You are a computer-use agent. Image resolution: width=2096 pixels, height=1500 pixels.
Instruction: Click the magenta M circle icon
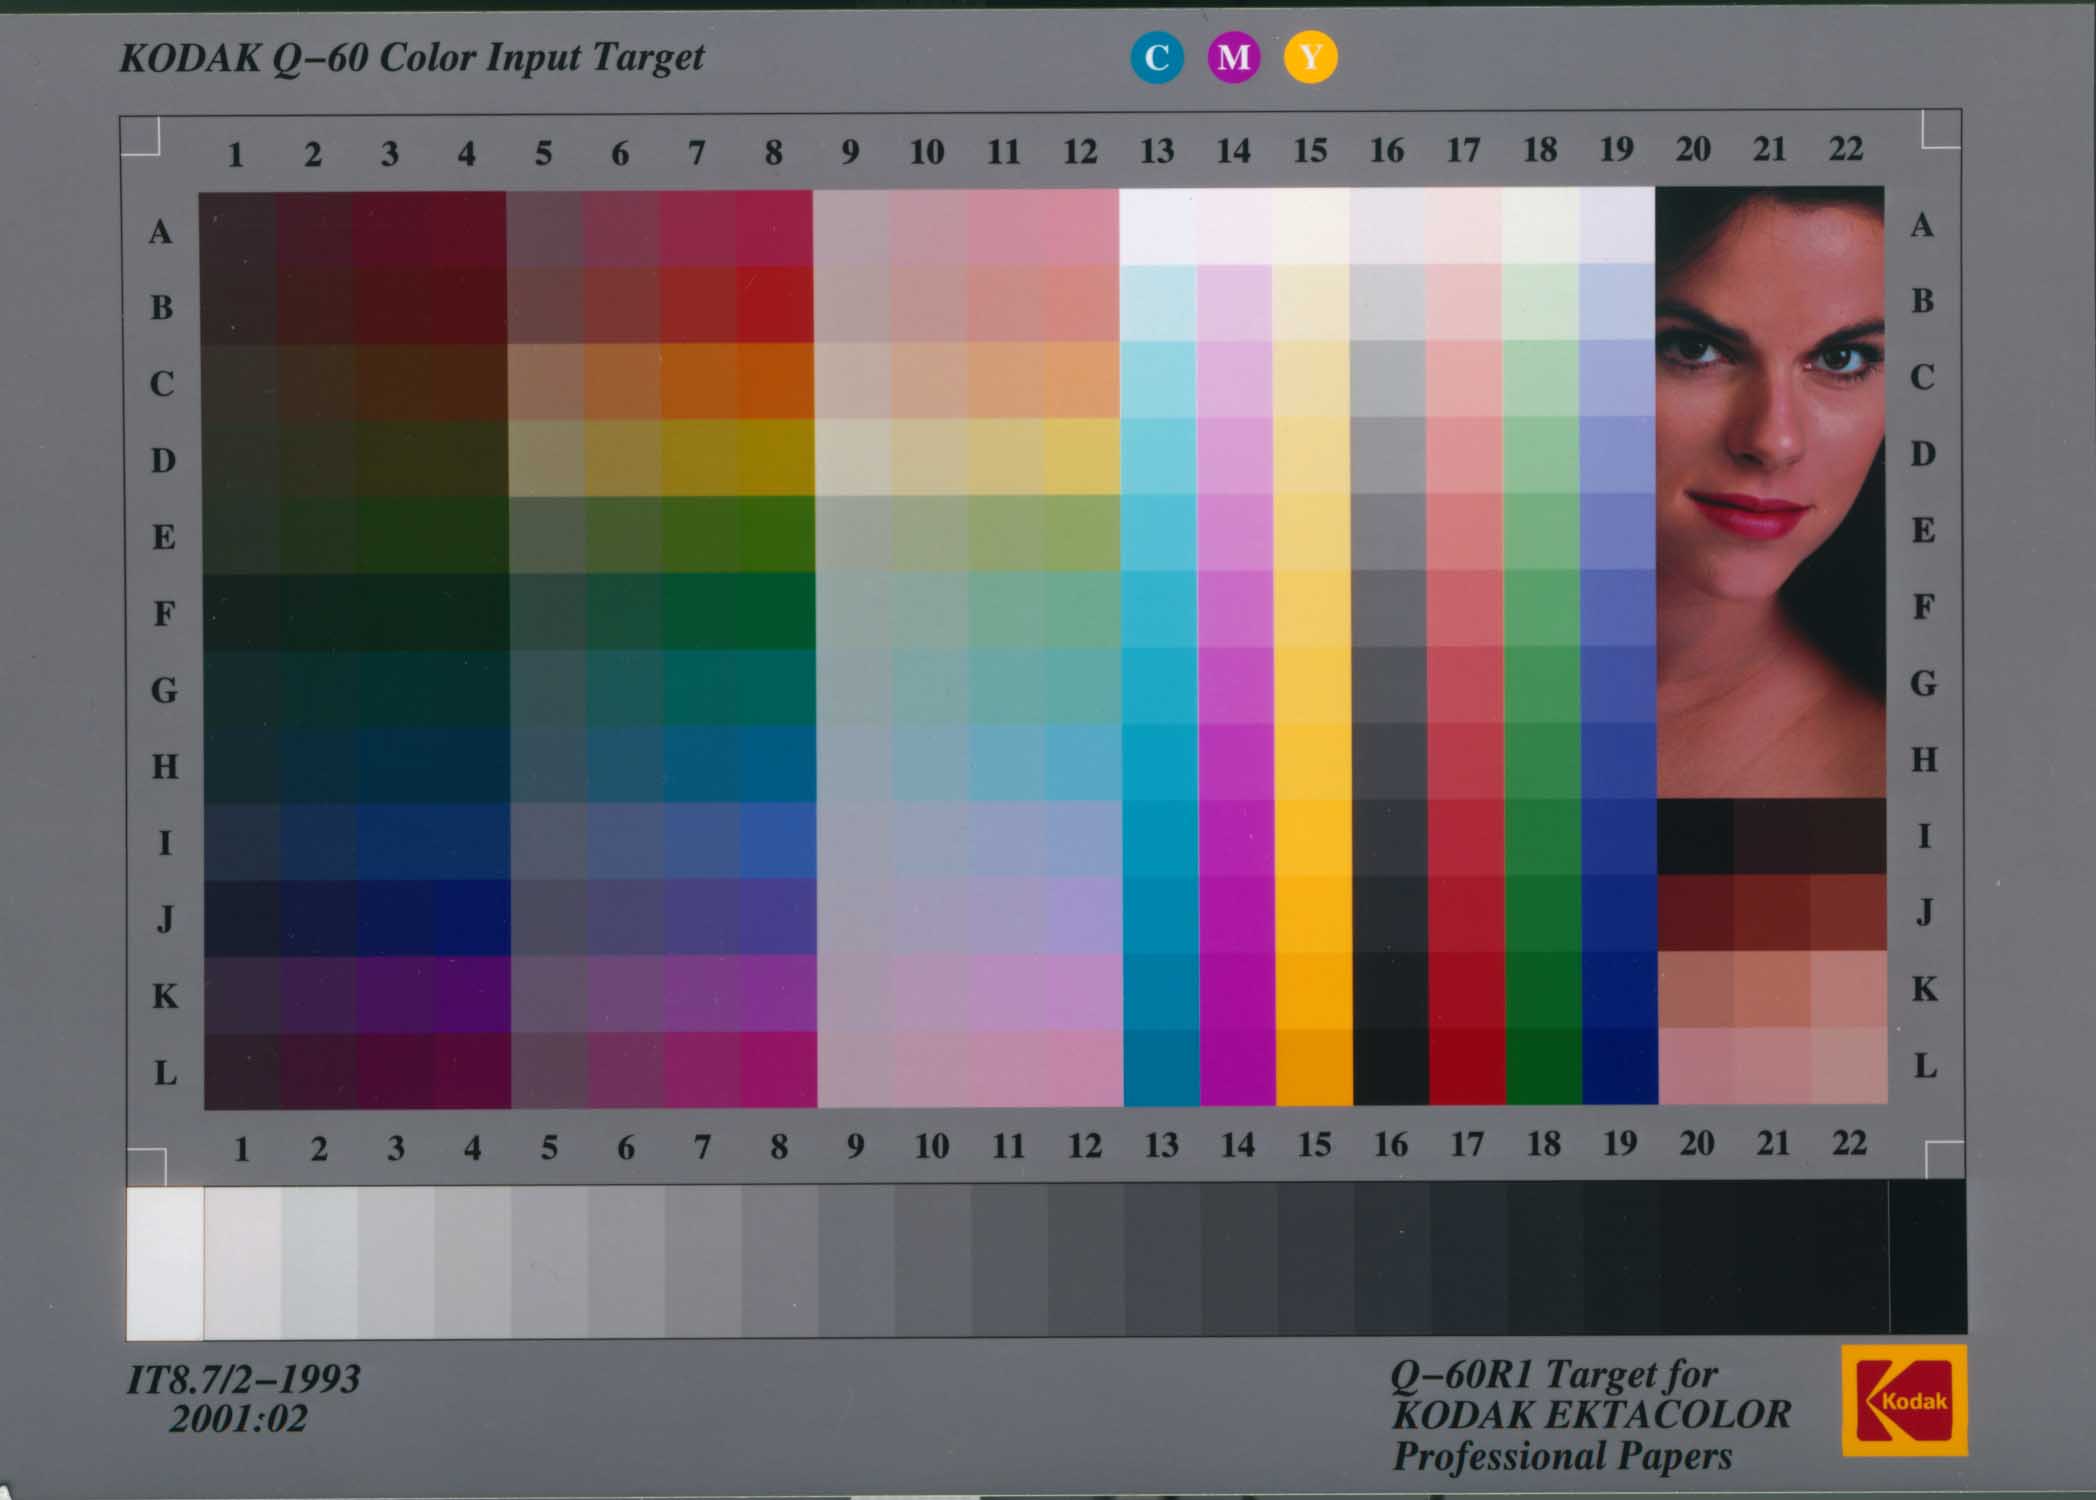coord(1233,57)
